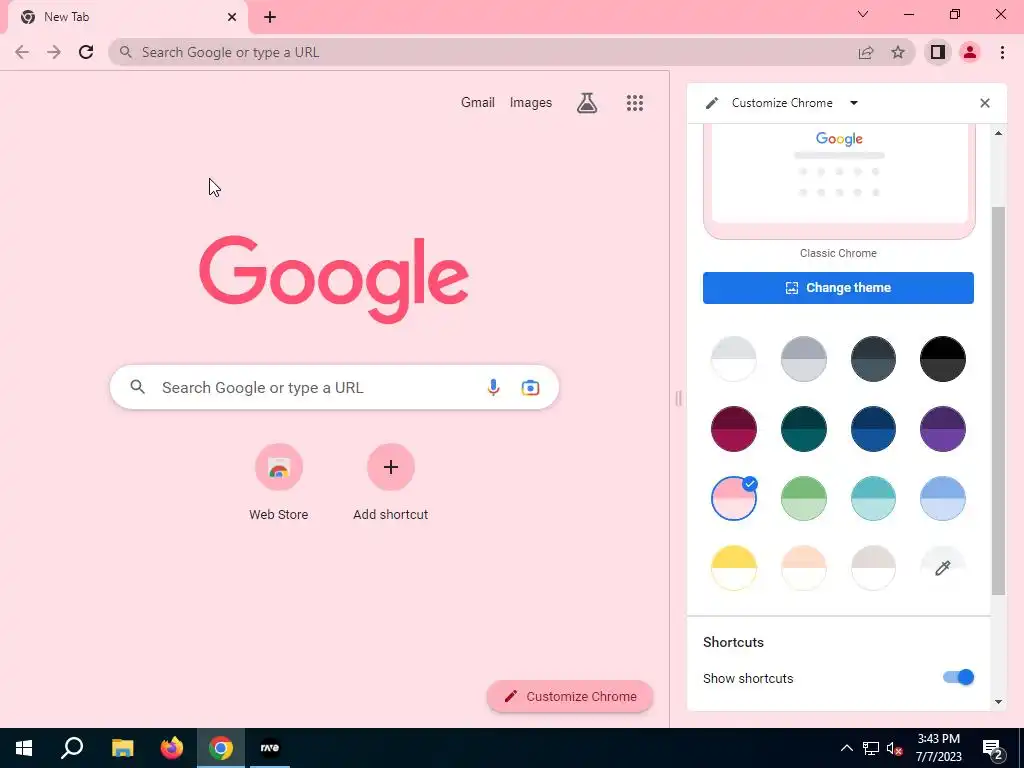
Task: Expand the Customize Chrome panel dropdown arrow
Action: click(854, 103)
